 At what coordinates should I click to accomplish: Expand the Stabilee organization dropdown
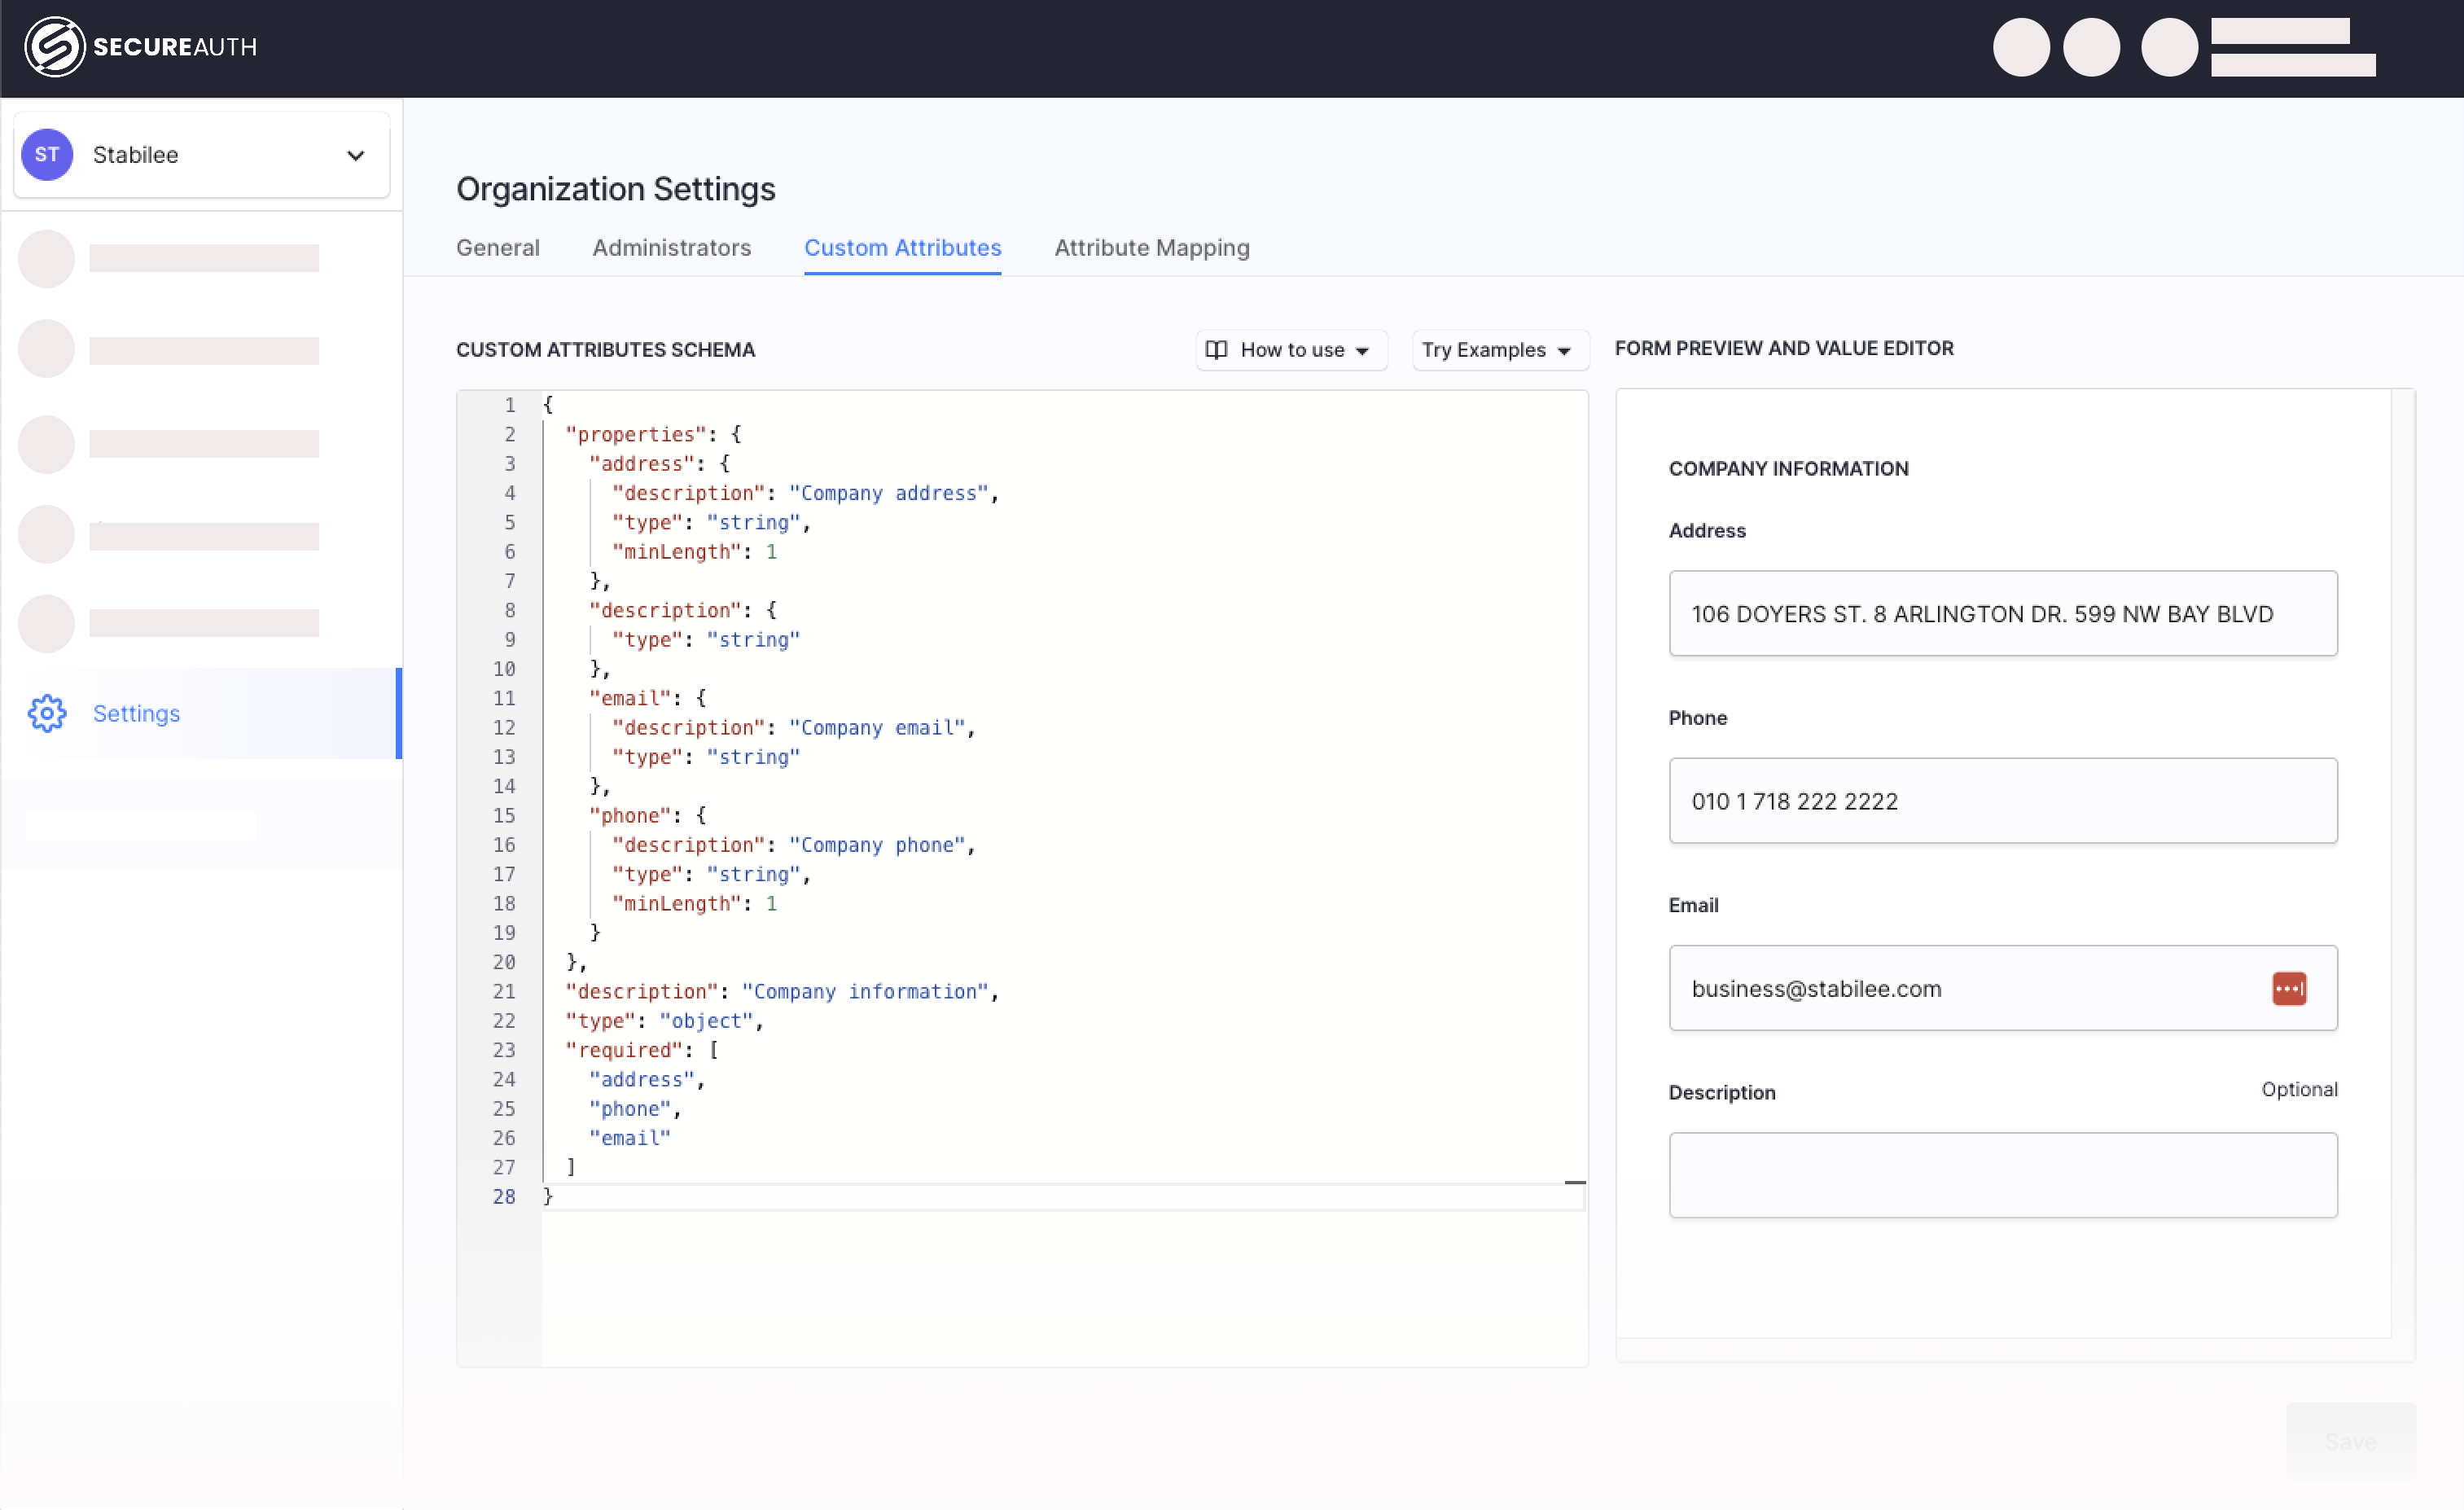[x=350, y=155]
